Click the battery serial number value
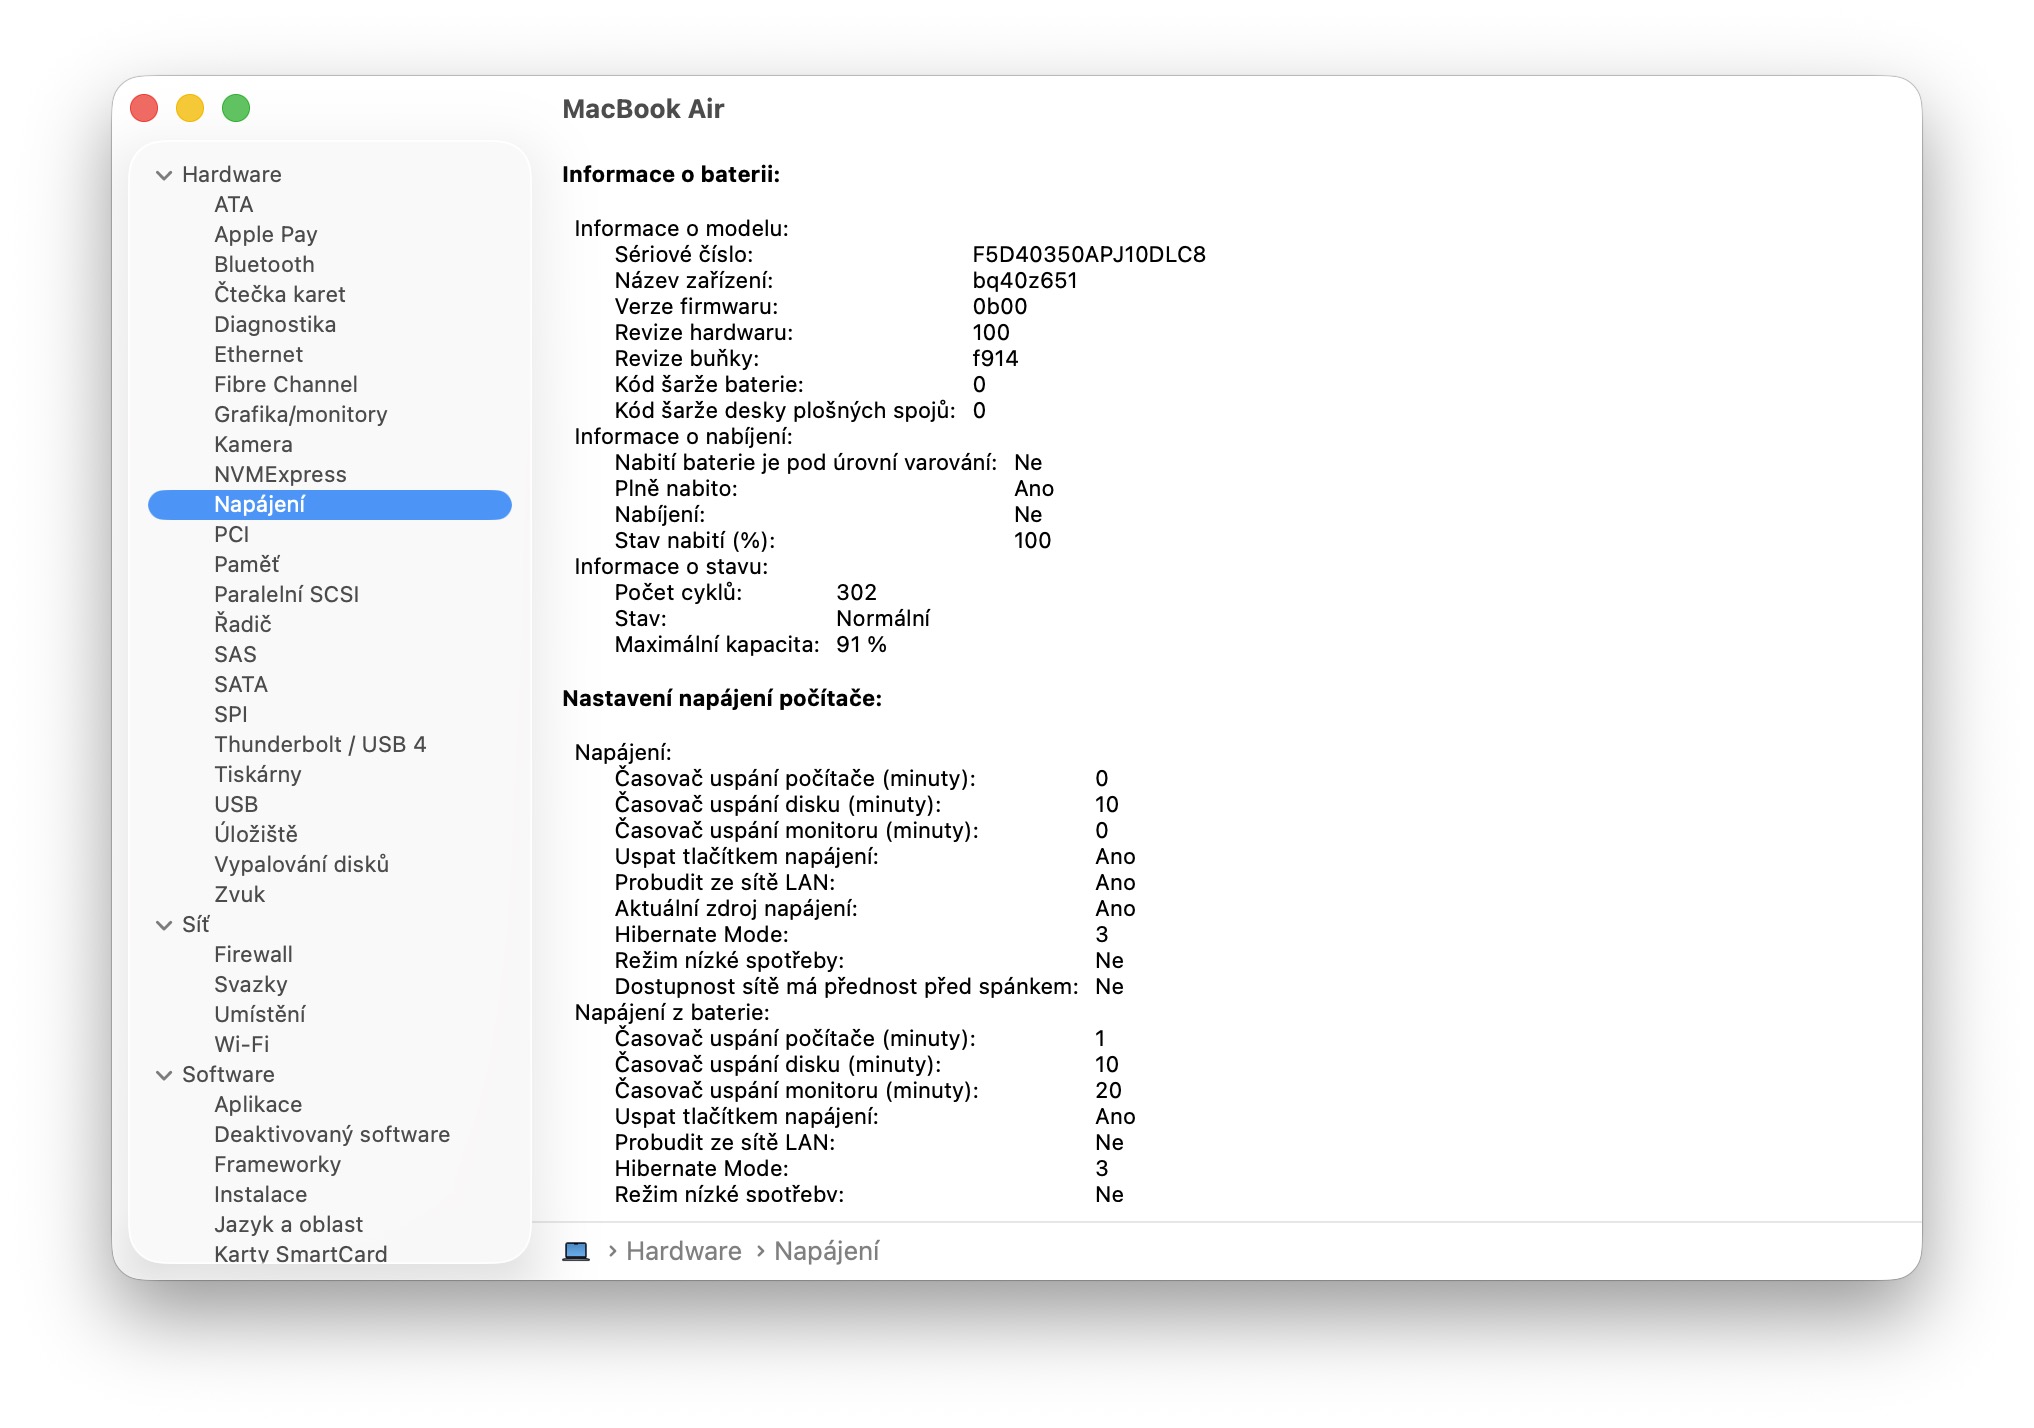 click(x=1088, y=254)
